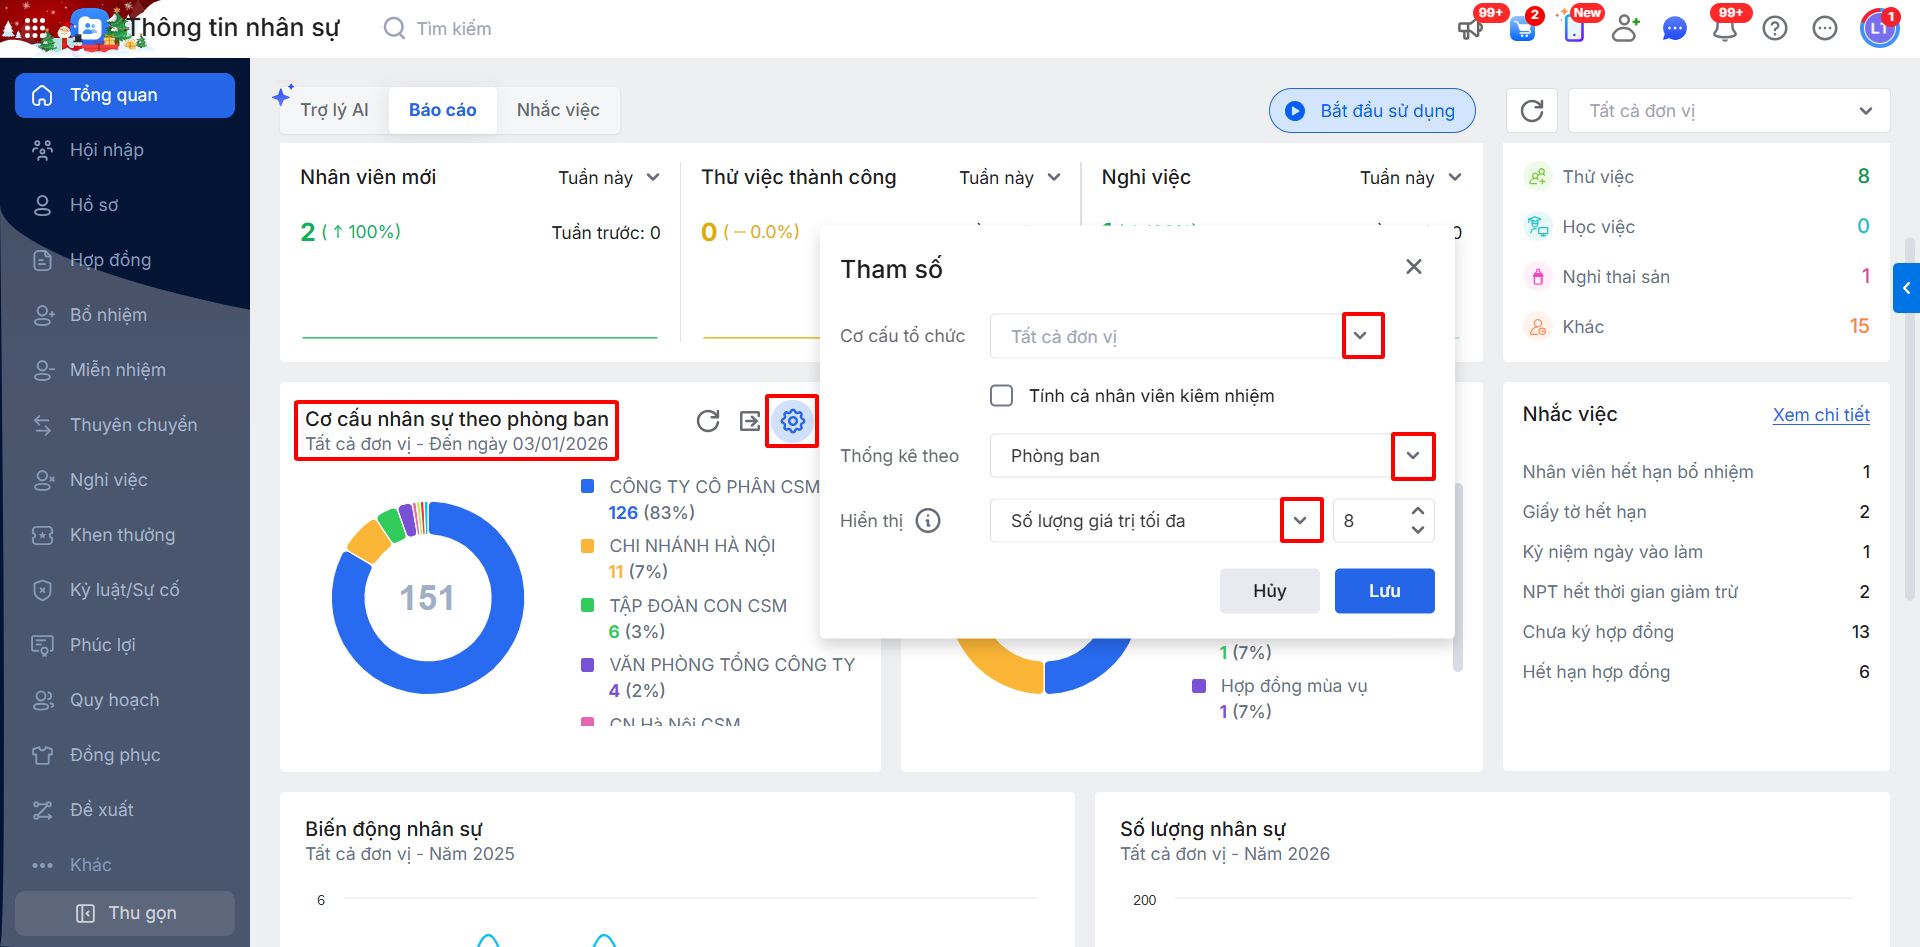
Task: Open the 'Thống kê theo' dropdown
Action: point(1412,456)
